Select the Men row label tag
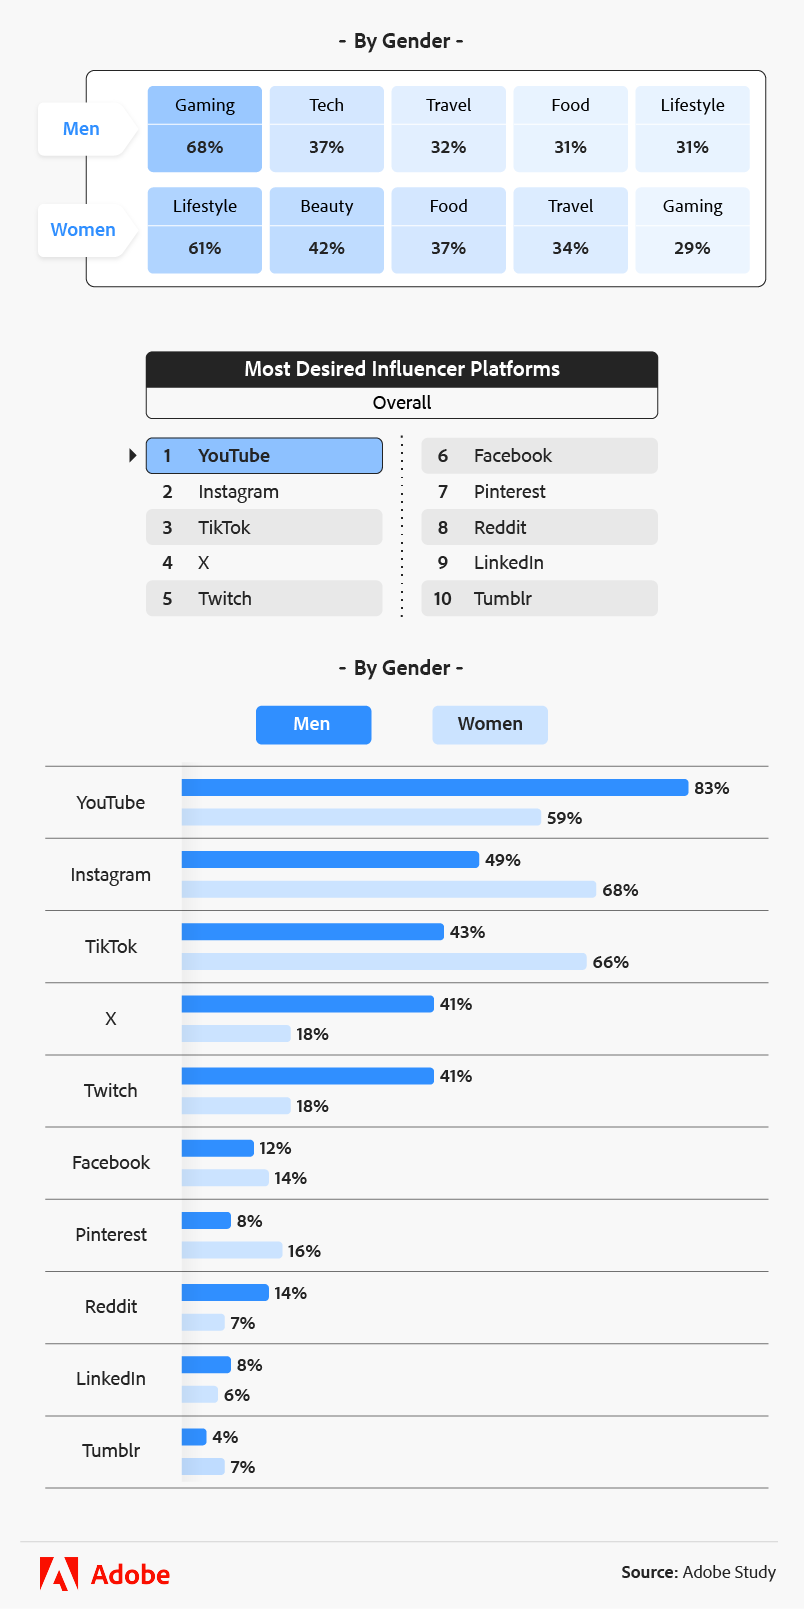 (x=82, y=129)
